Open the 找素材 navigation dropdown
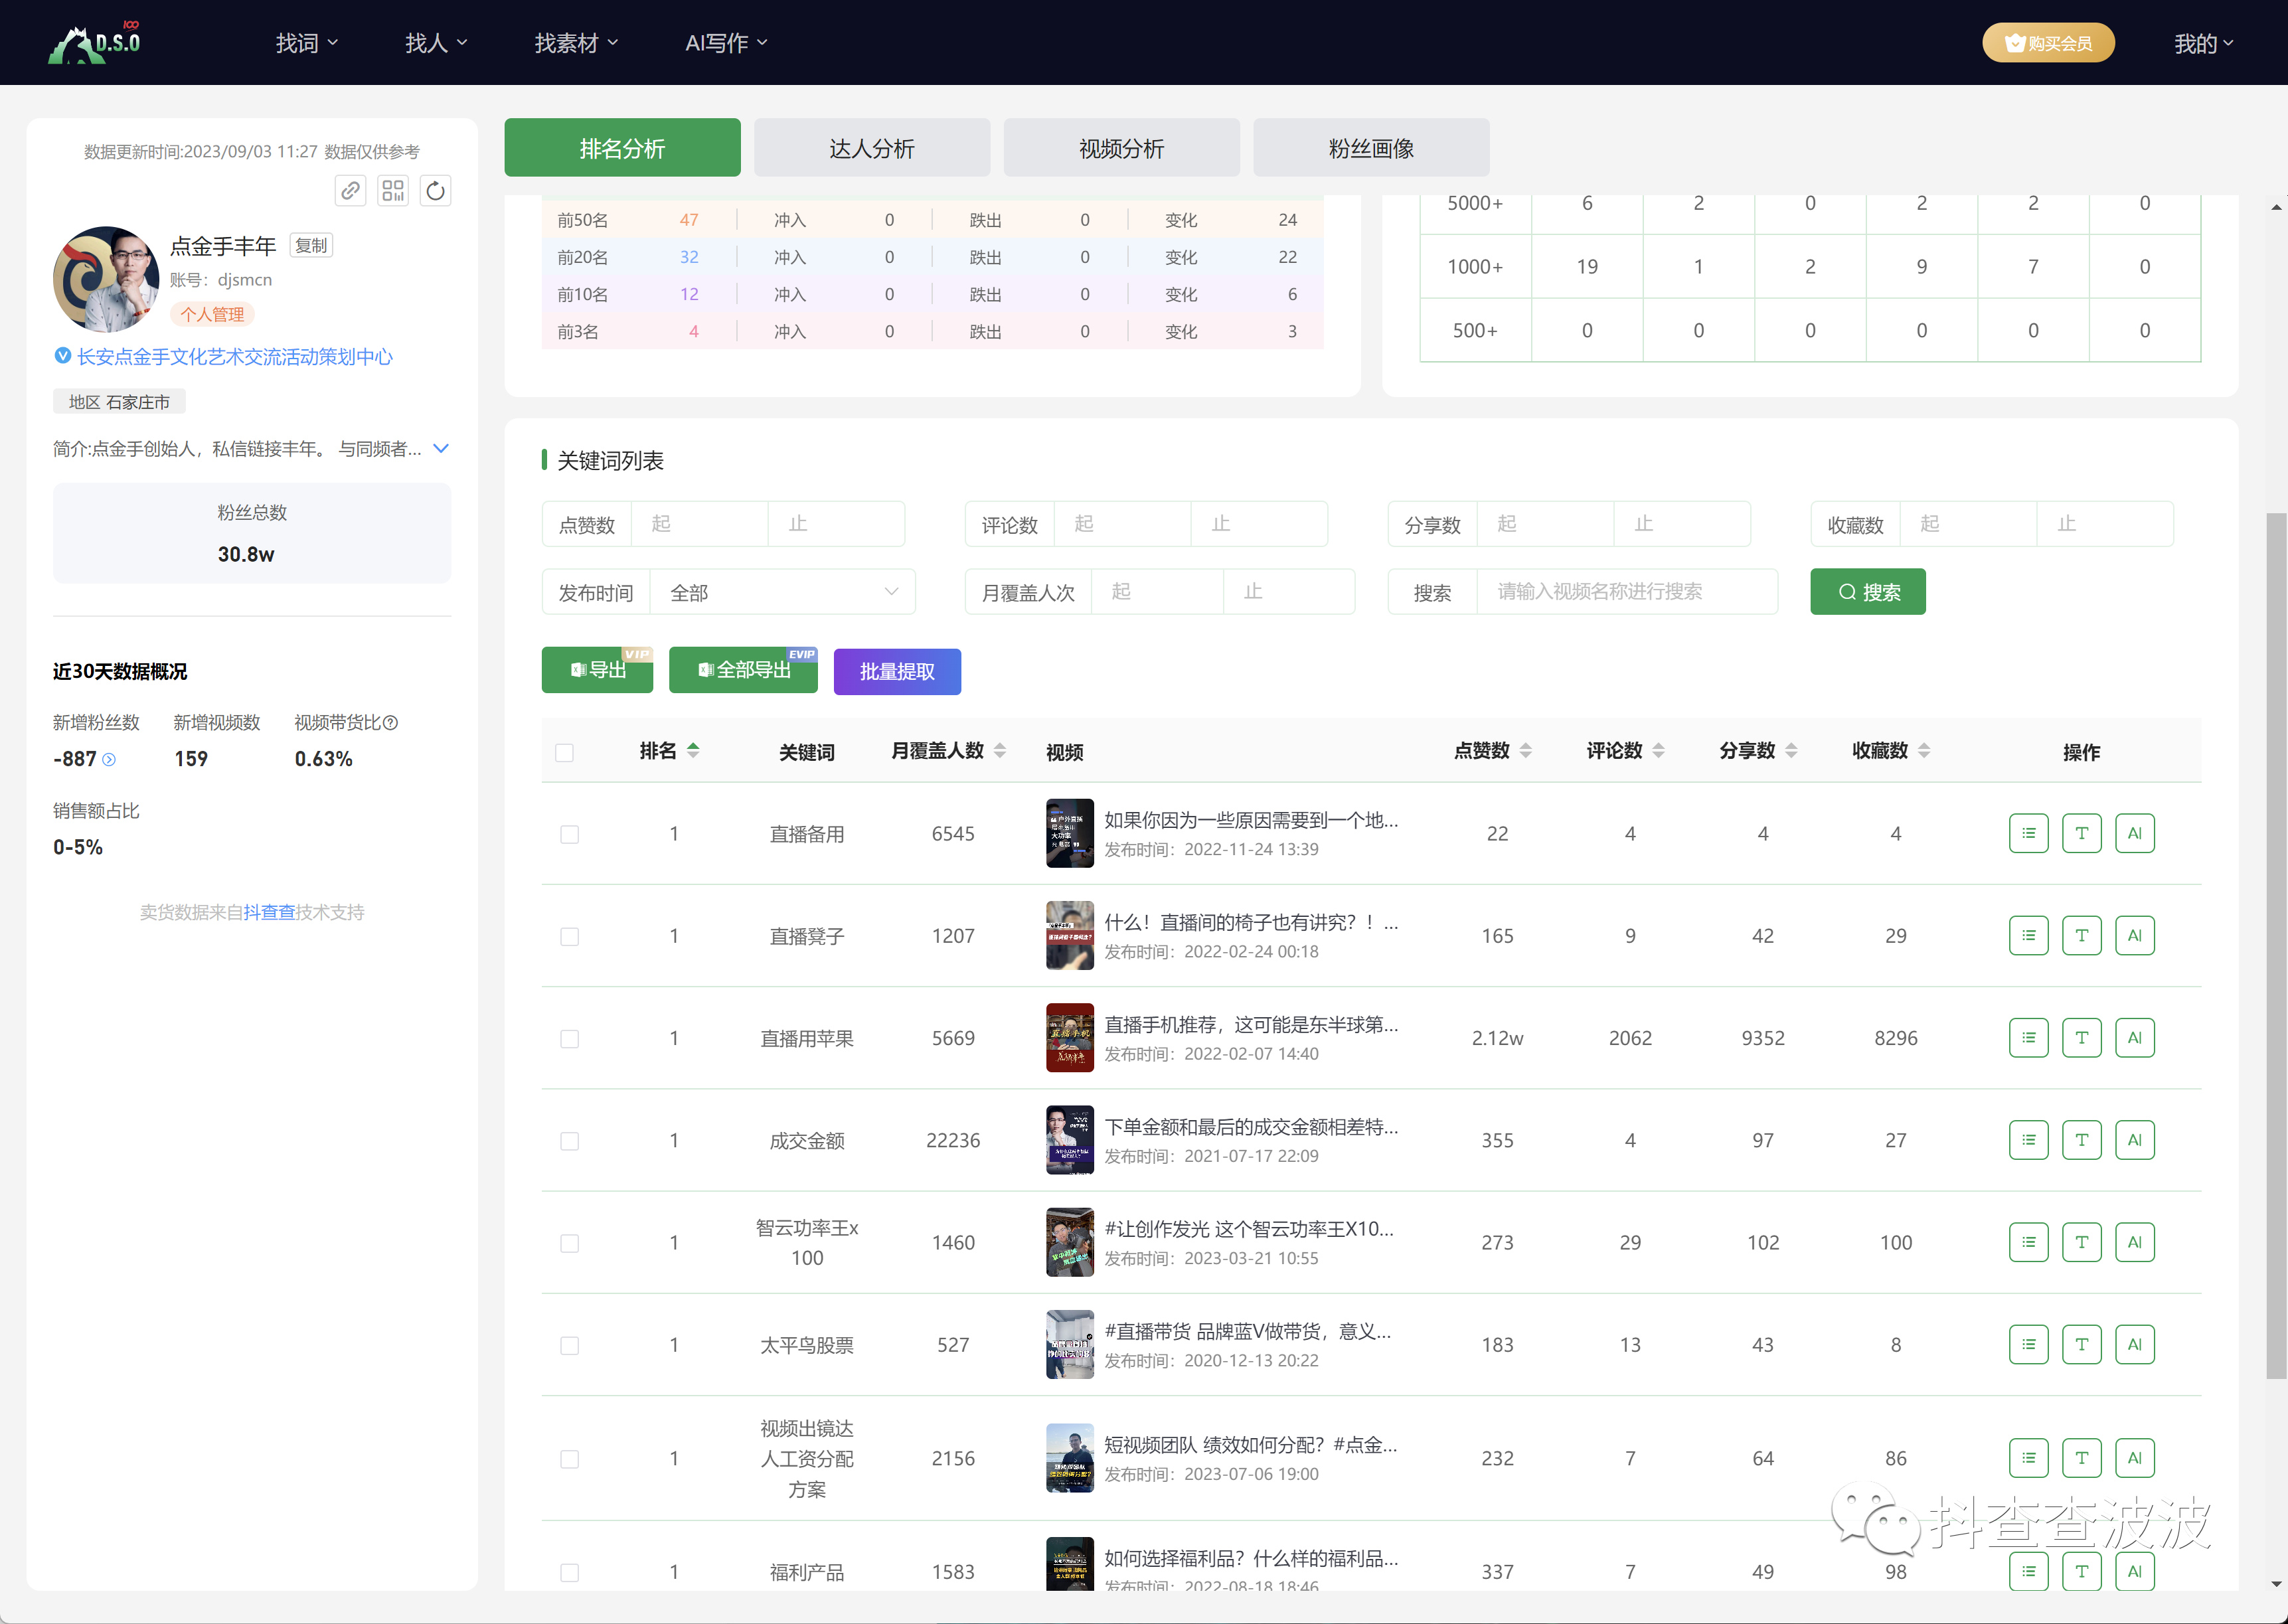This screenshot has width=2288, height=1624. (x=576, y=43)
